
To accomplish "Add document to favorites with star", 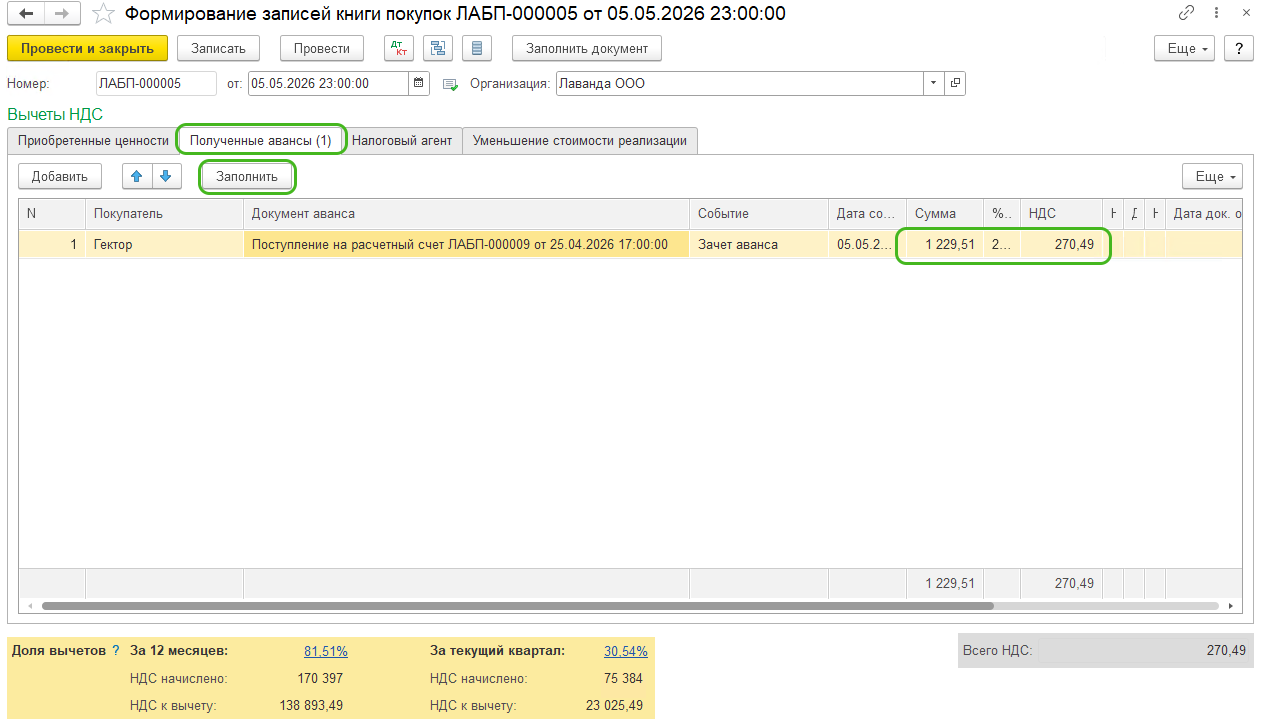I will pyautogui.click(x=102, y=14).
